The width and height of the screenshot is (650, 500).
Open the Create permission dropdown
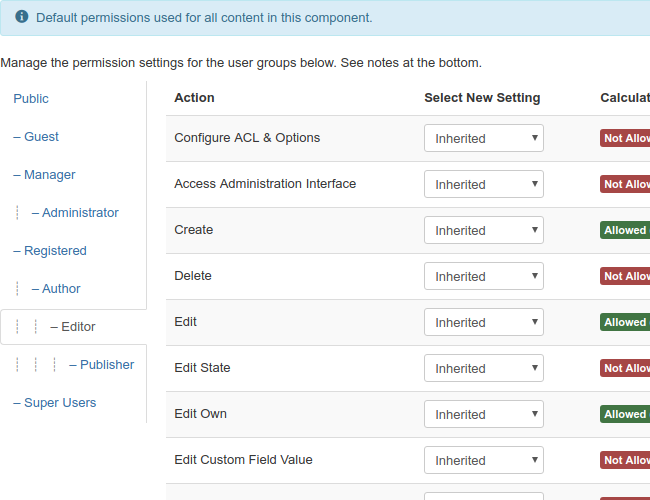pyautogui.click(x=484, y=231)
